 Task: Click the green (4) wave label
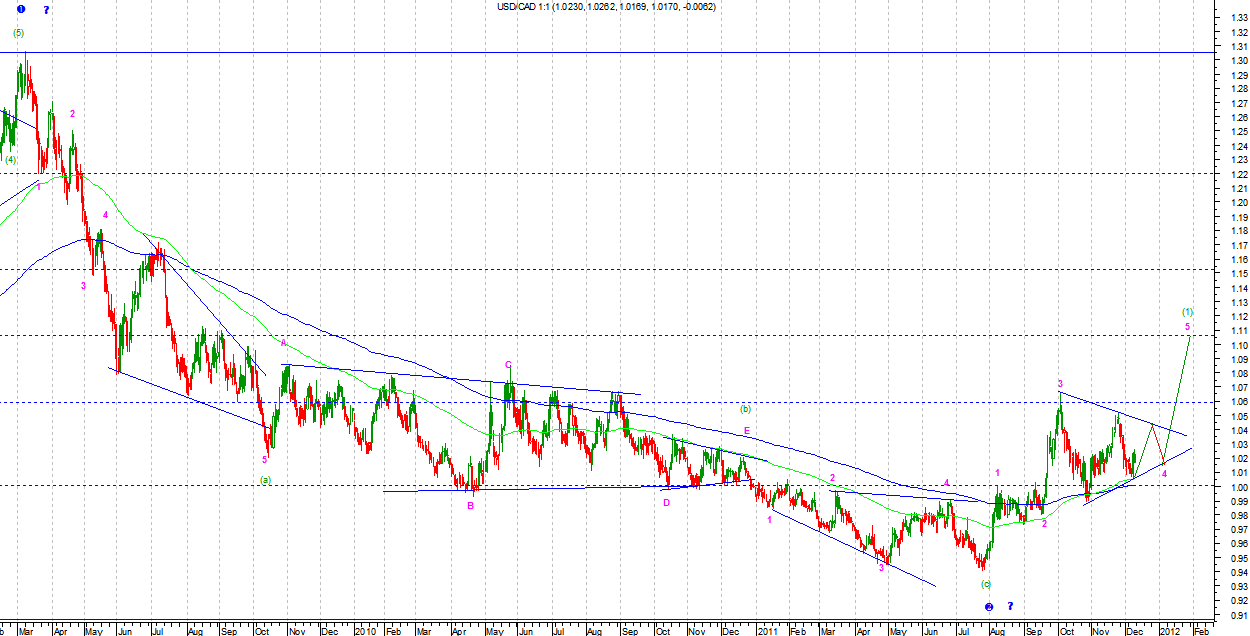(10, 159)
